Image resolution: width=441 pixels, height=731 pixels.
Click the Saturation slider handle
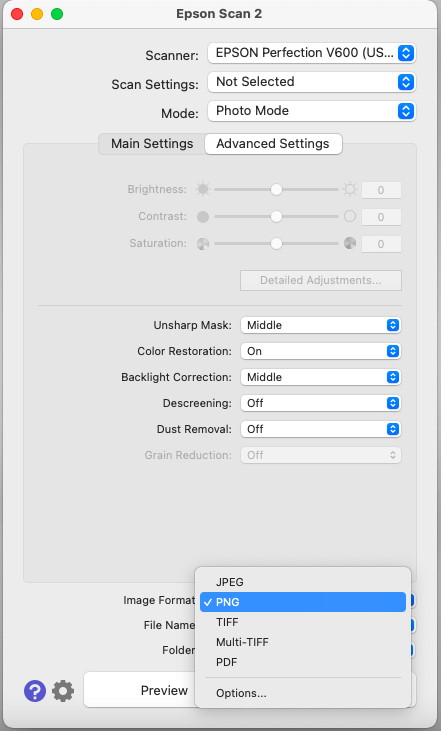(276, 243)
